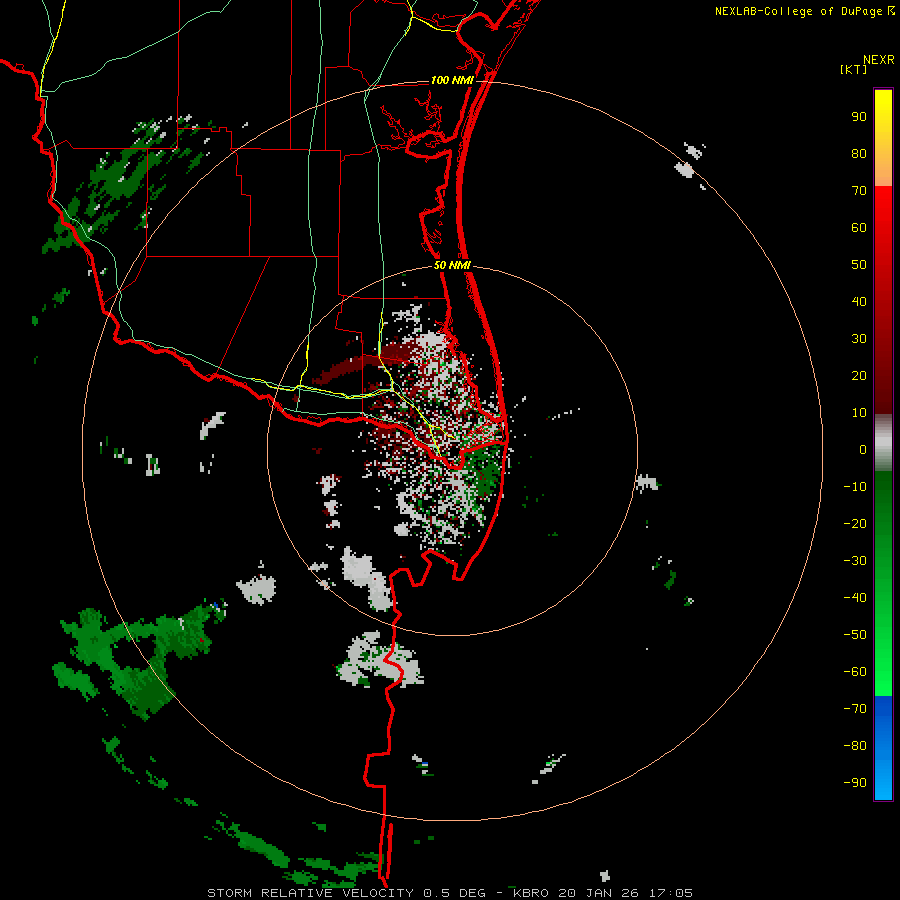This screenshot has width=900, height=900.
Task: Click the -40 value on velocity scale
Action: pos(855,598)
